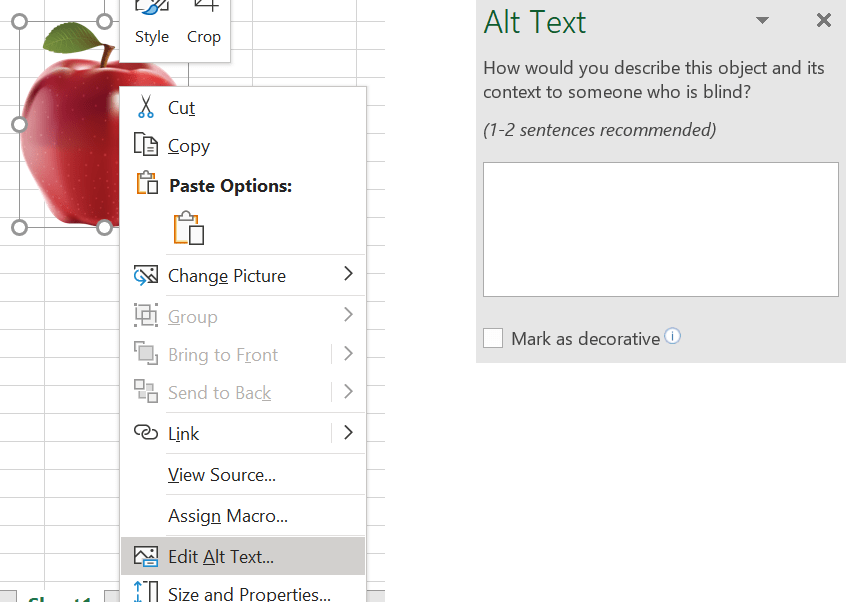846x605 pixels.
Task: Click the Style brush icon
Action: 152,8
